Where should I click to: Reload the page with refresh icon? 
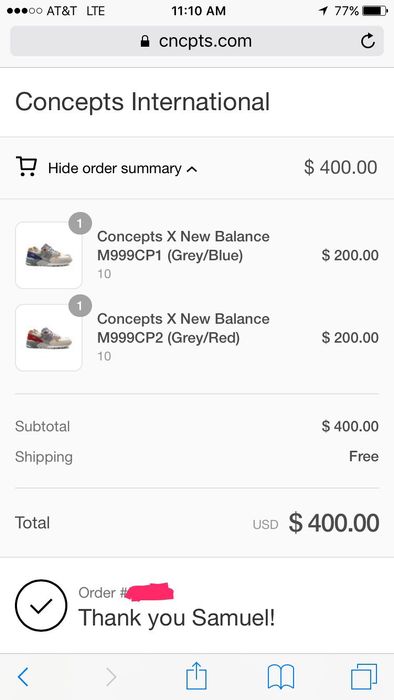368,41
